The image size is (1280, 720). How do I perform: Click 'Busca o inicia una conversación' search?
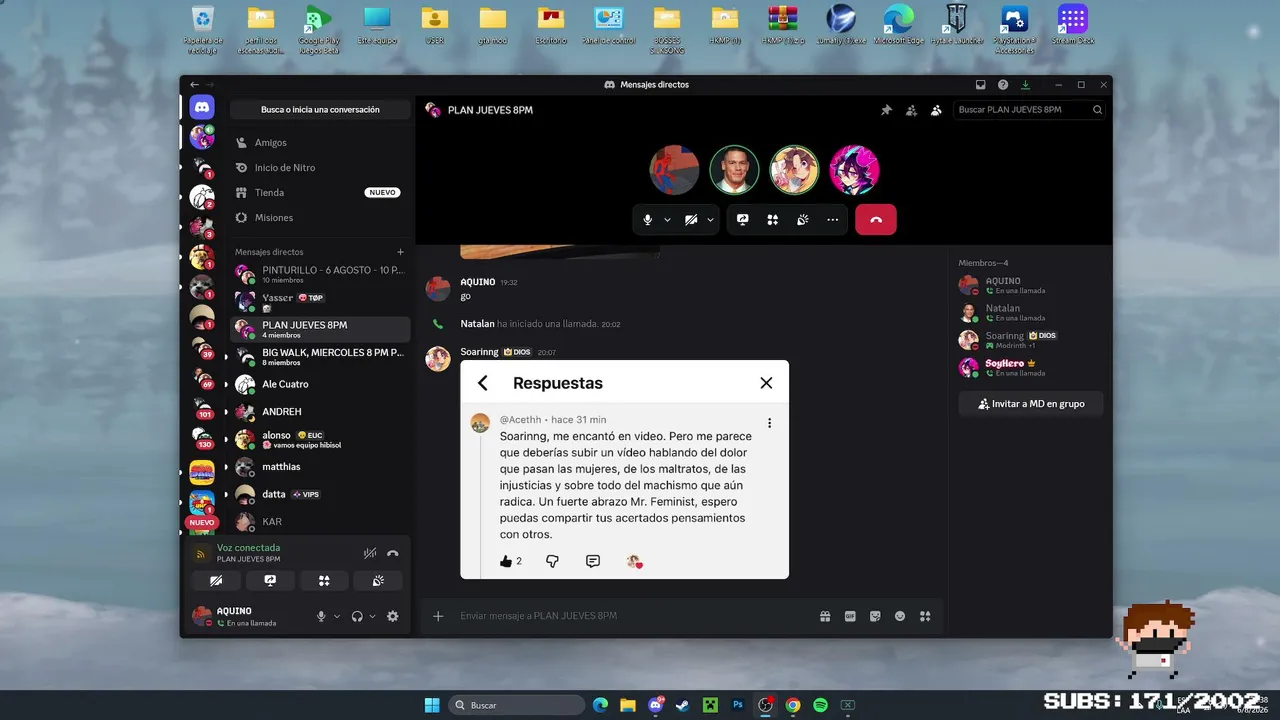click(x=320, y=110)
